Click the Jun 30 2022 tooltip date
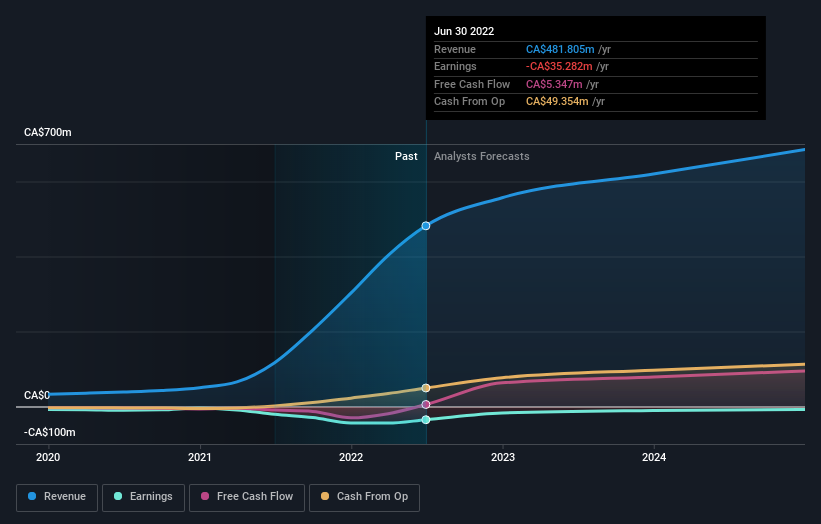821x524 pixels. (464, 31)
